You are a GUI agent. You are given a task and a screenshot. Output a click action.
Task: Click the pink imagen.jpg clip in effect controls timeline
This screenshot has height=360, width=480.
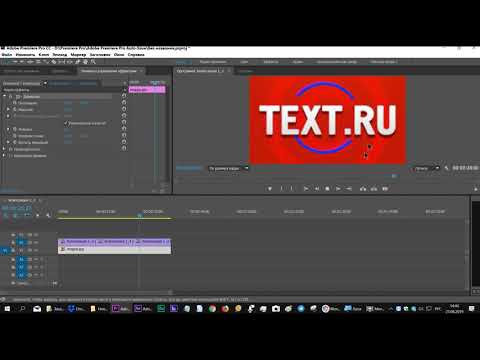point(147,90)
